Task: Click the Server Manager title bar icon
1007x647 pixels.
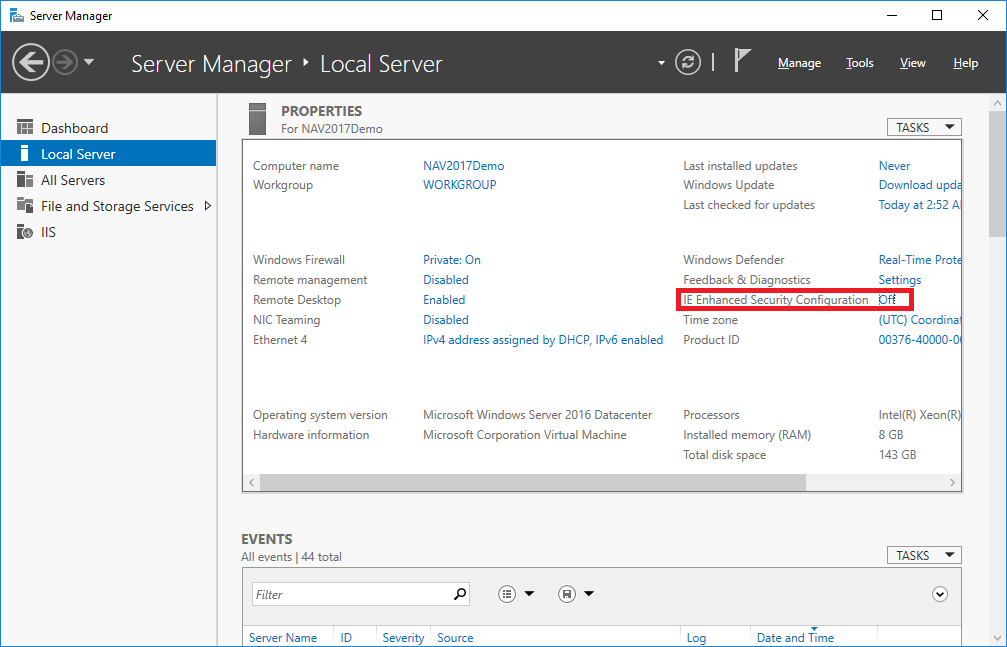Action: (17, 15)
